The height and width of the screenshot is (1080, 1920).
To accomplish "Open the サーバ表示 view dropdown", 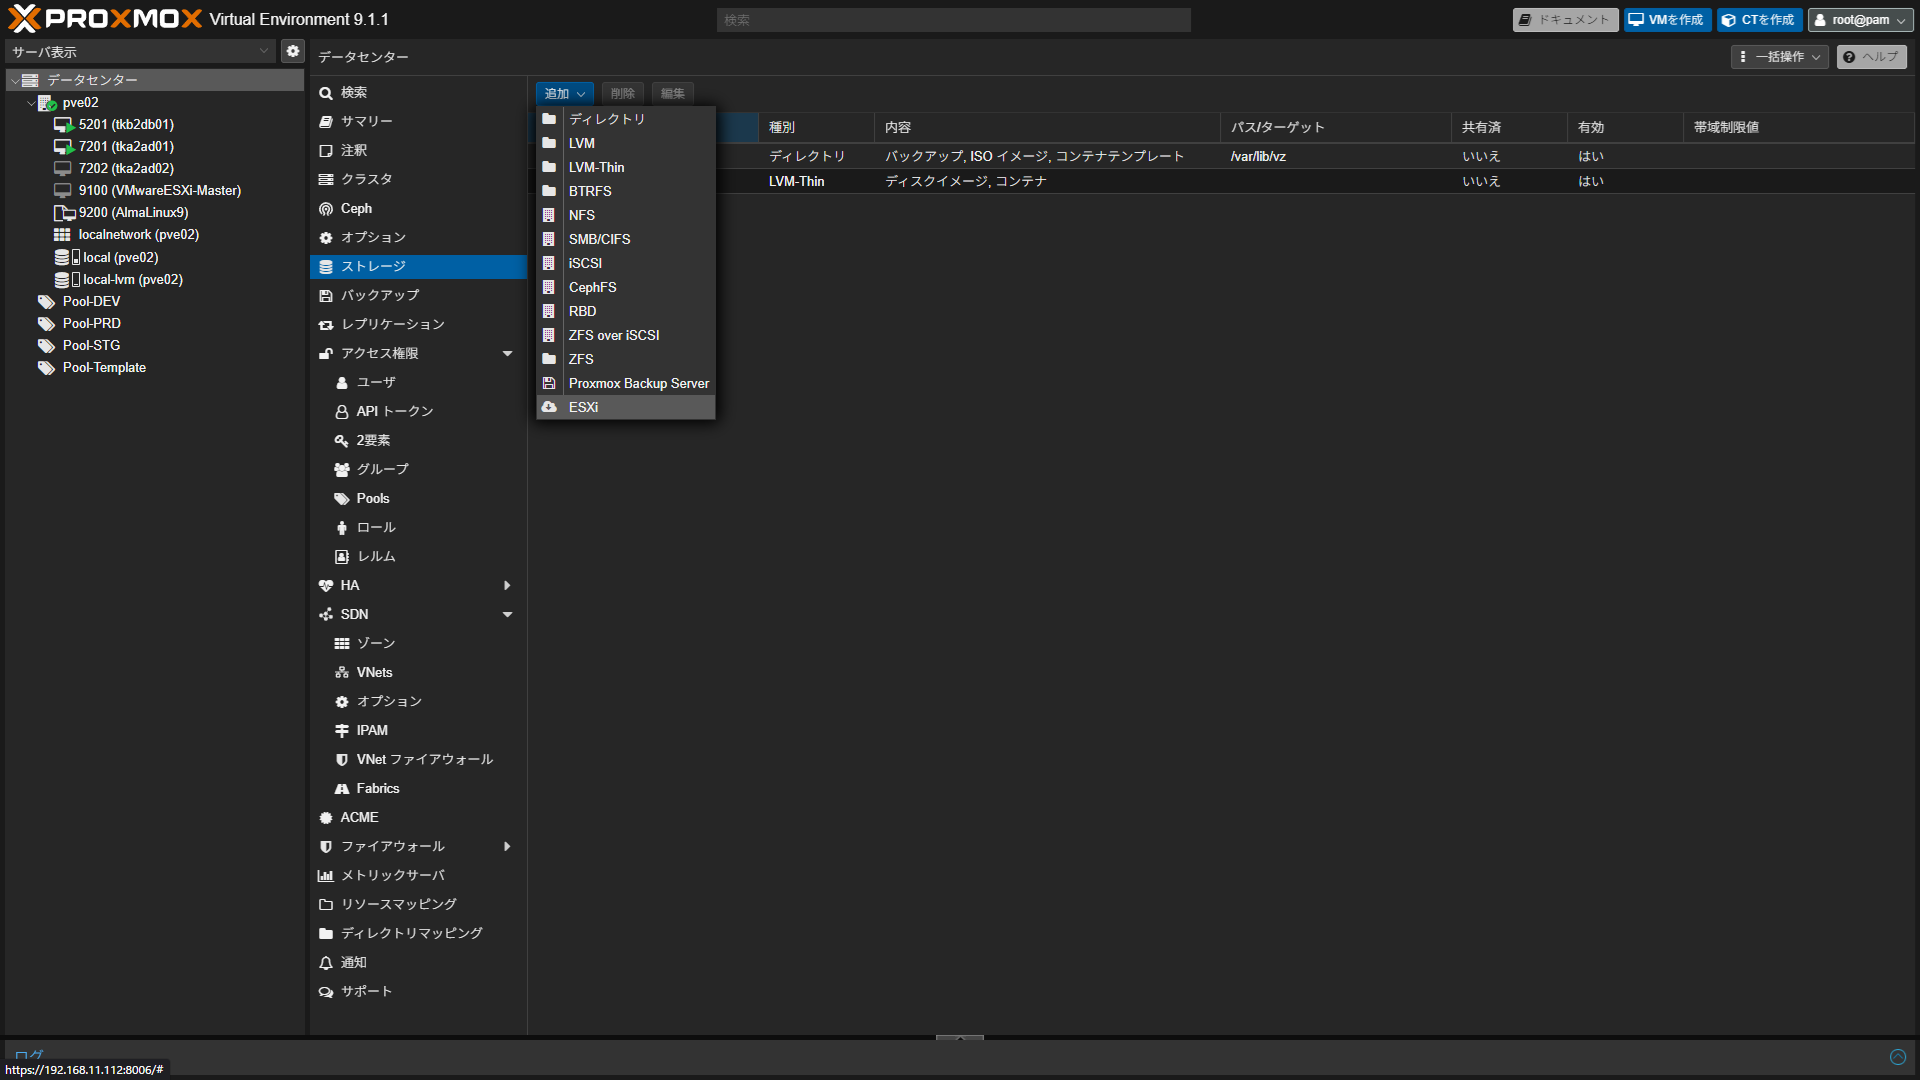I will click(140, 51).
